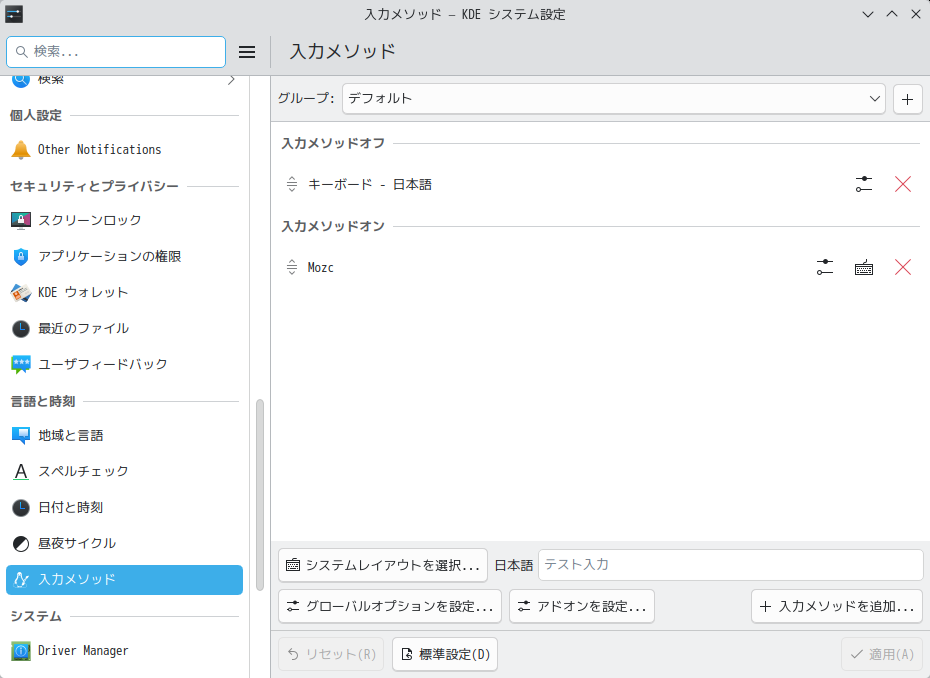Click drag handle of Mozc row
Image resolution: width=930 pixels, height=678 pixels.
pos(292,268)
